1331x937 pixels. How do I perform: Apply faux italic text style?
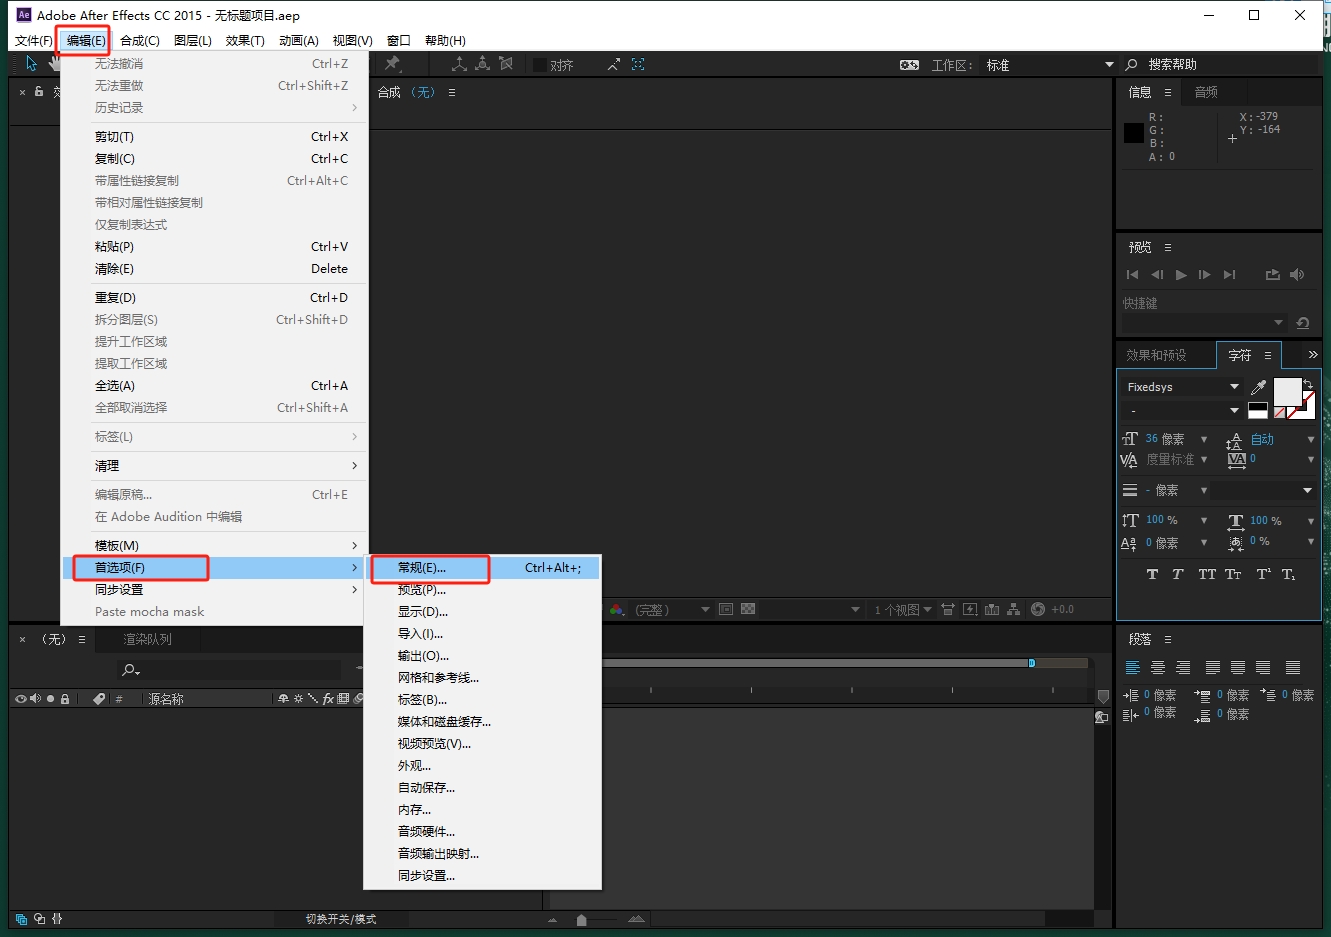click(x=1178, y=575)
